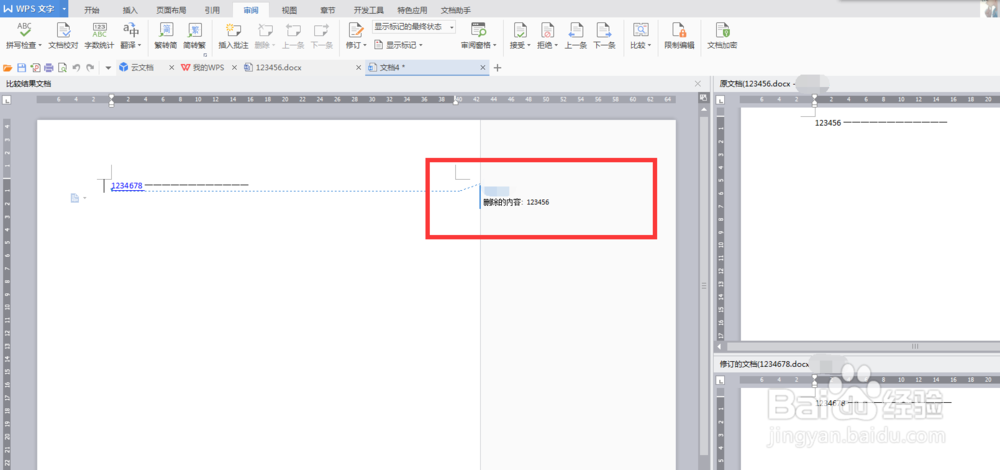The image size is (1000, 470).
Task: Close the 比较结果文档 pane
Action: 697,84
